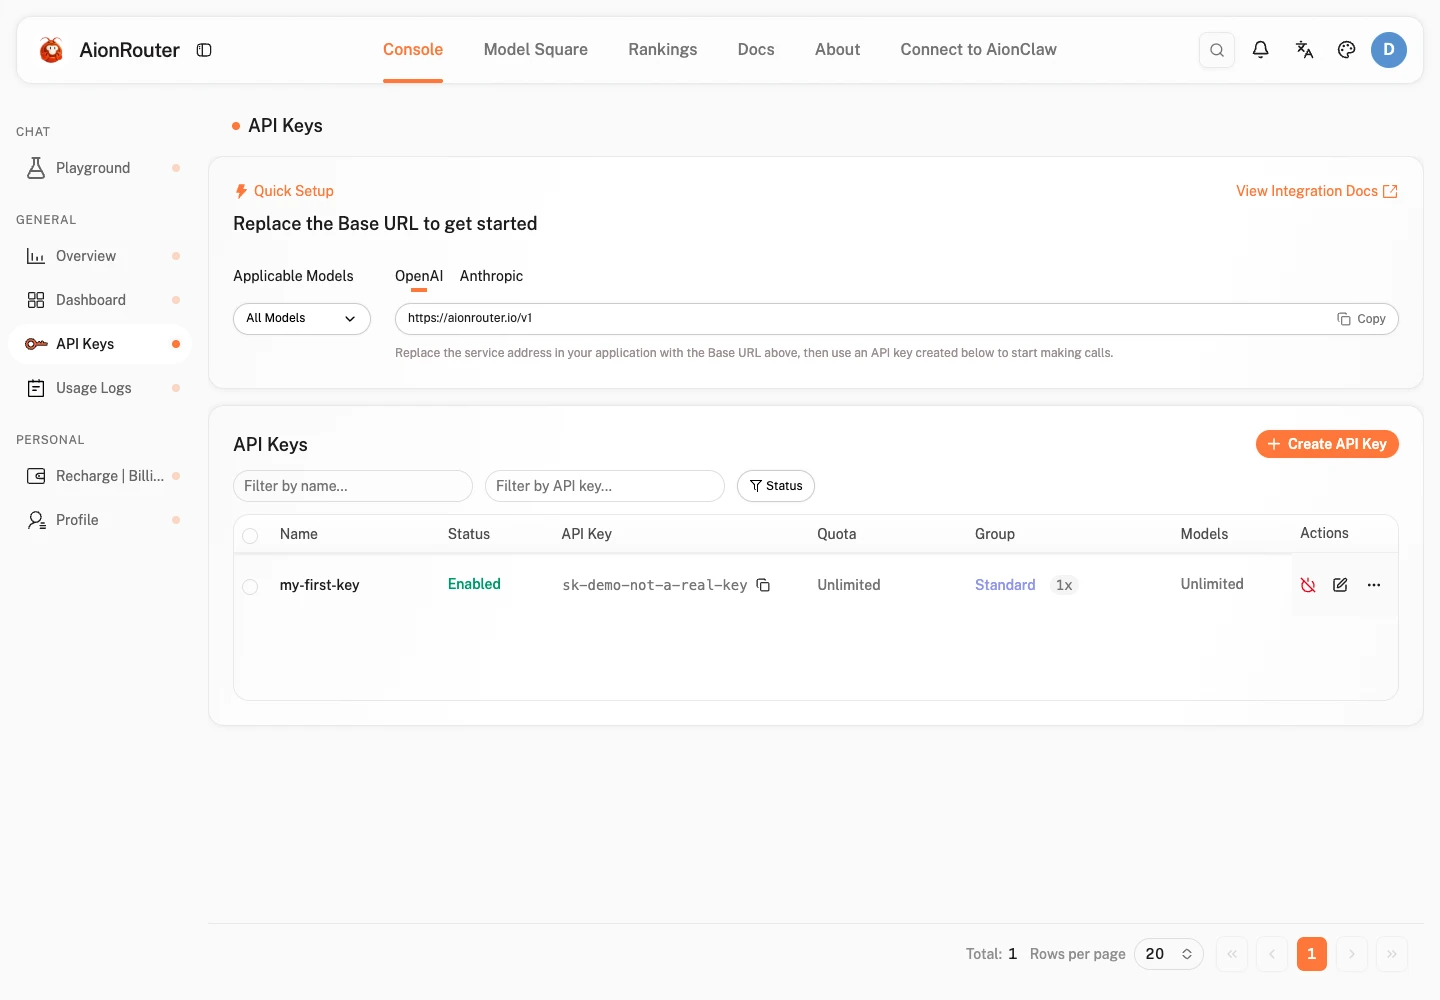
Task: Click the 1x group multiplier badge
Action: pos(1064,585)
